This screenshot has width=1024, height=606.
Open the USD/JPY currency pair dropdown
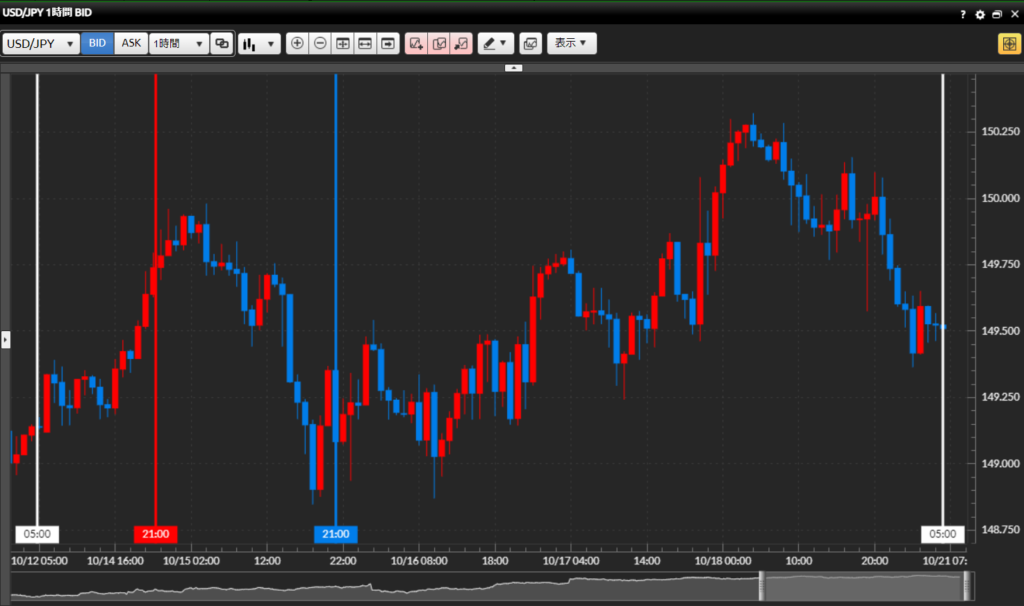click(41, 44)
